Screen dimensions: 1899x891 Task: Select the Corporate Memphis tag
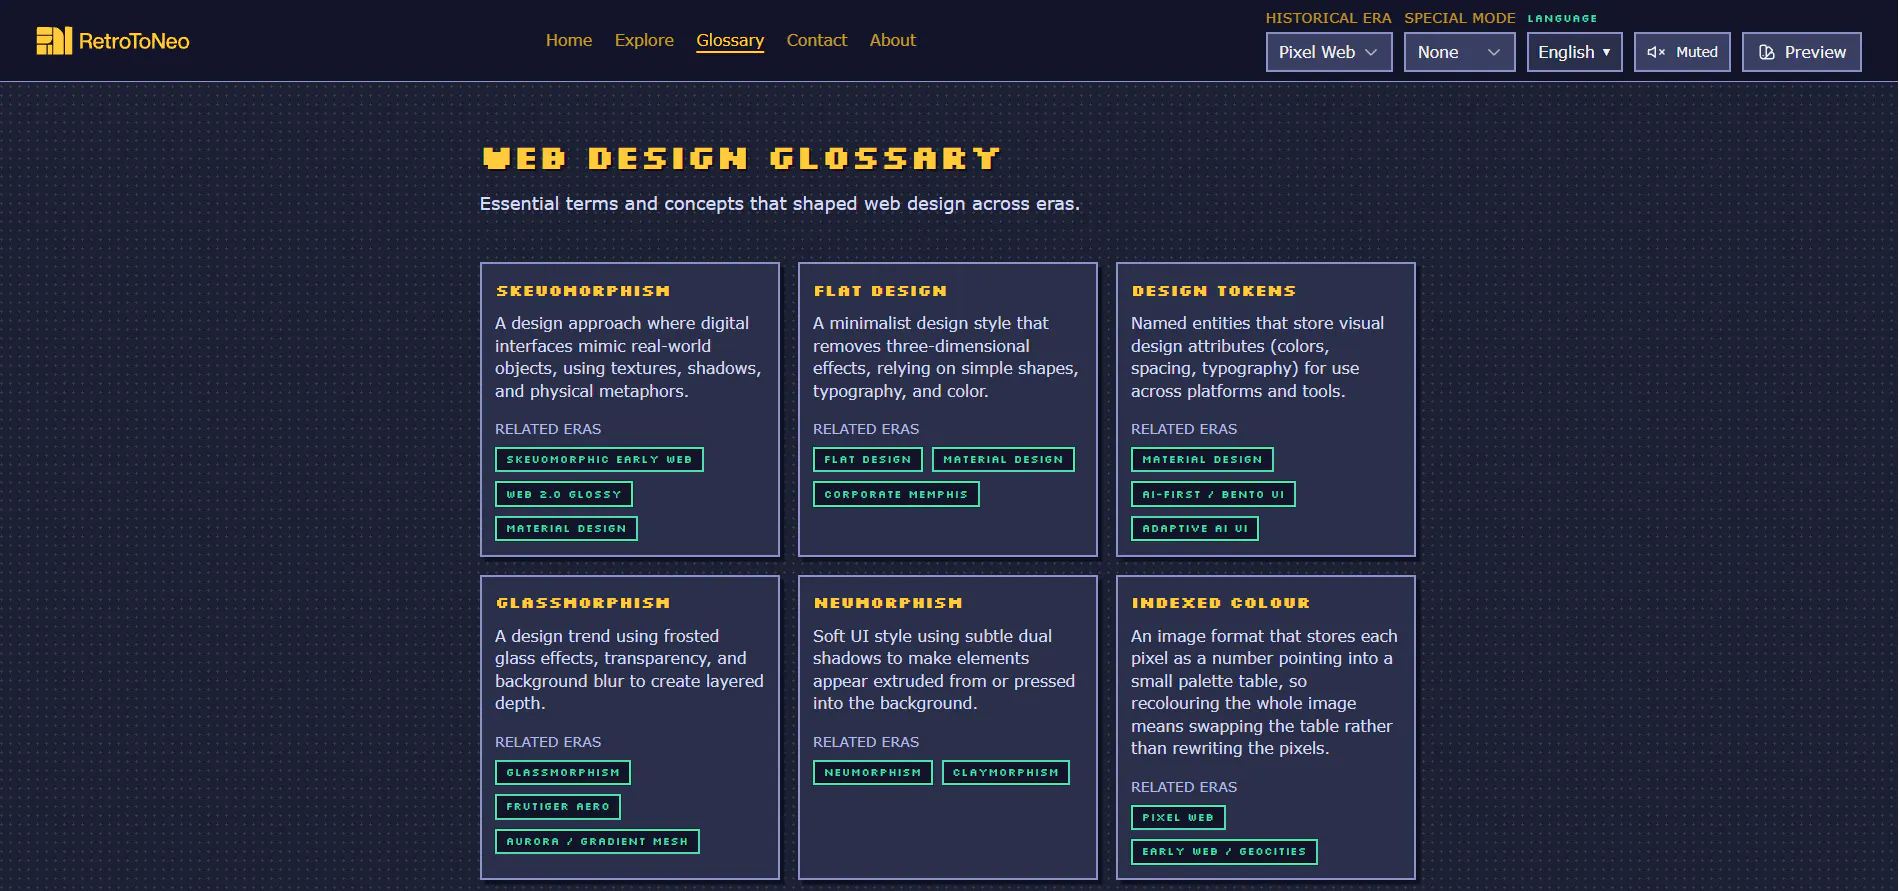[896, 494]
